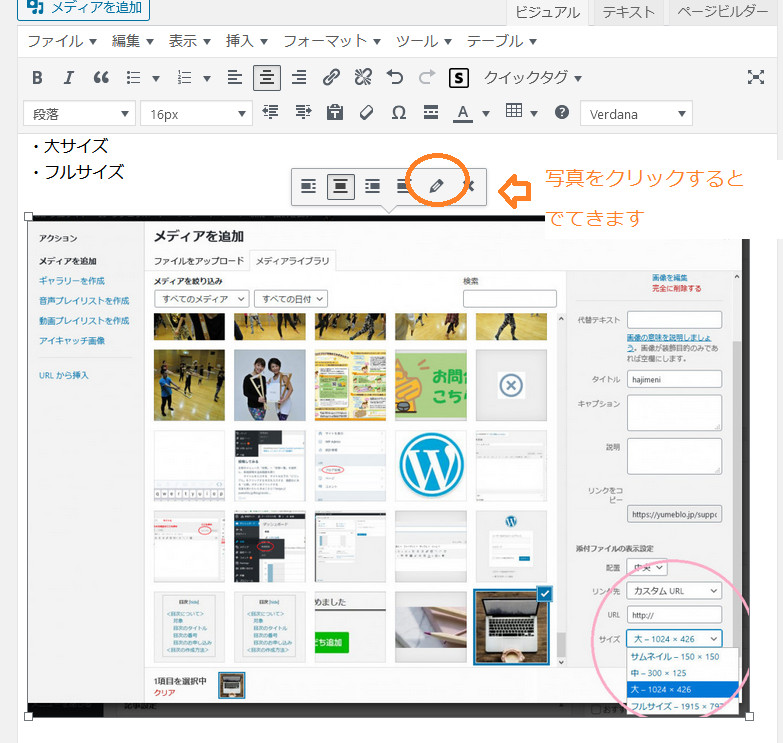Open the 表示 menu
Screen dimensions: 783x743
point(189,41)
